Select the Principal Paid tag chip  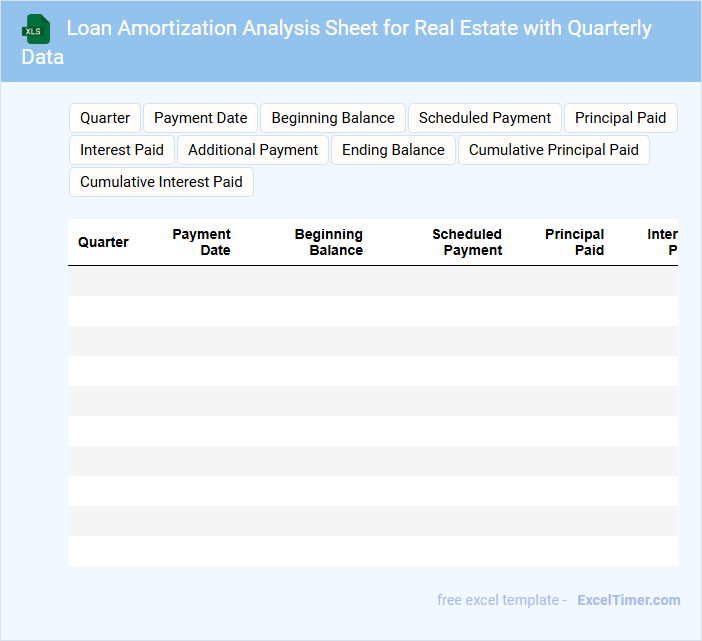coord(621,118)
